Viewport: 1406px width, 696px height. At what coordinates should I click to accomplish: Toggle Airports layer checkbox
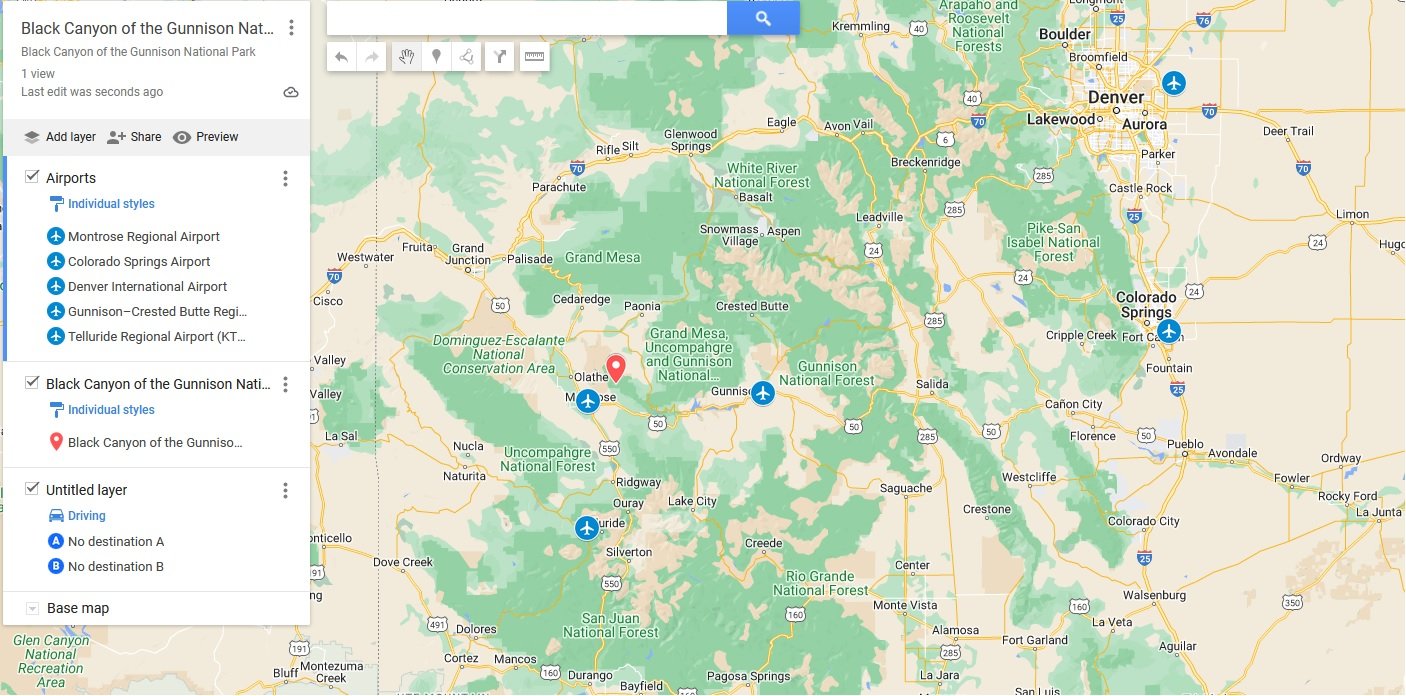pyautogui.click(x=32, y=177)
